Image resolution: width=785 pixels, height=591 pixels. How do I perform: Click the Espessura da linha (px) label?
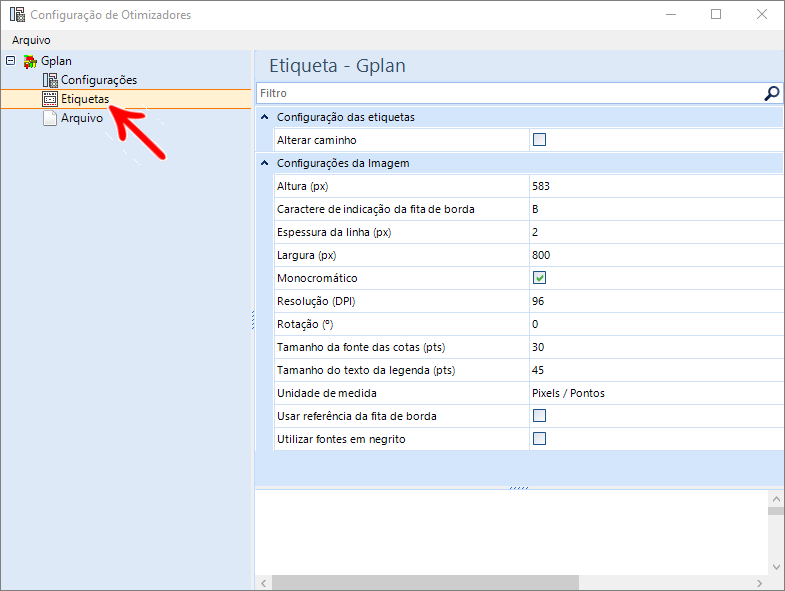[x=334, y=232]
